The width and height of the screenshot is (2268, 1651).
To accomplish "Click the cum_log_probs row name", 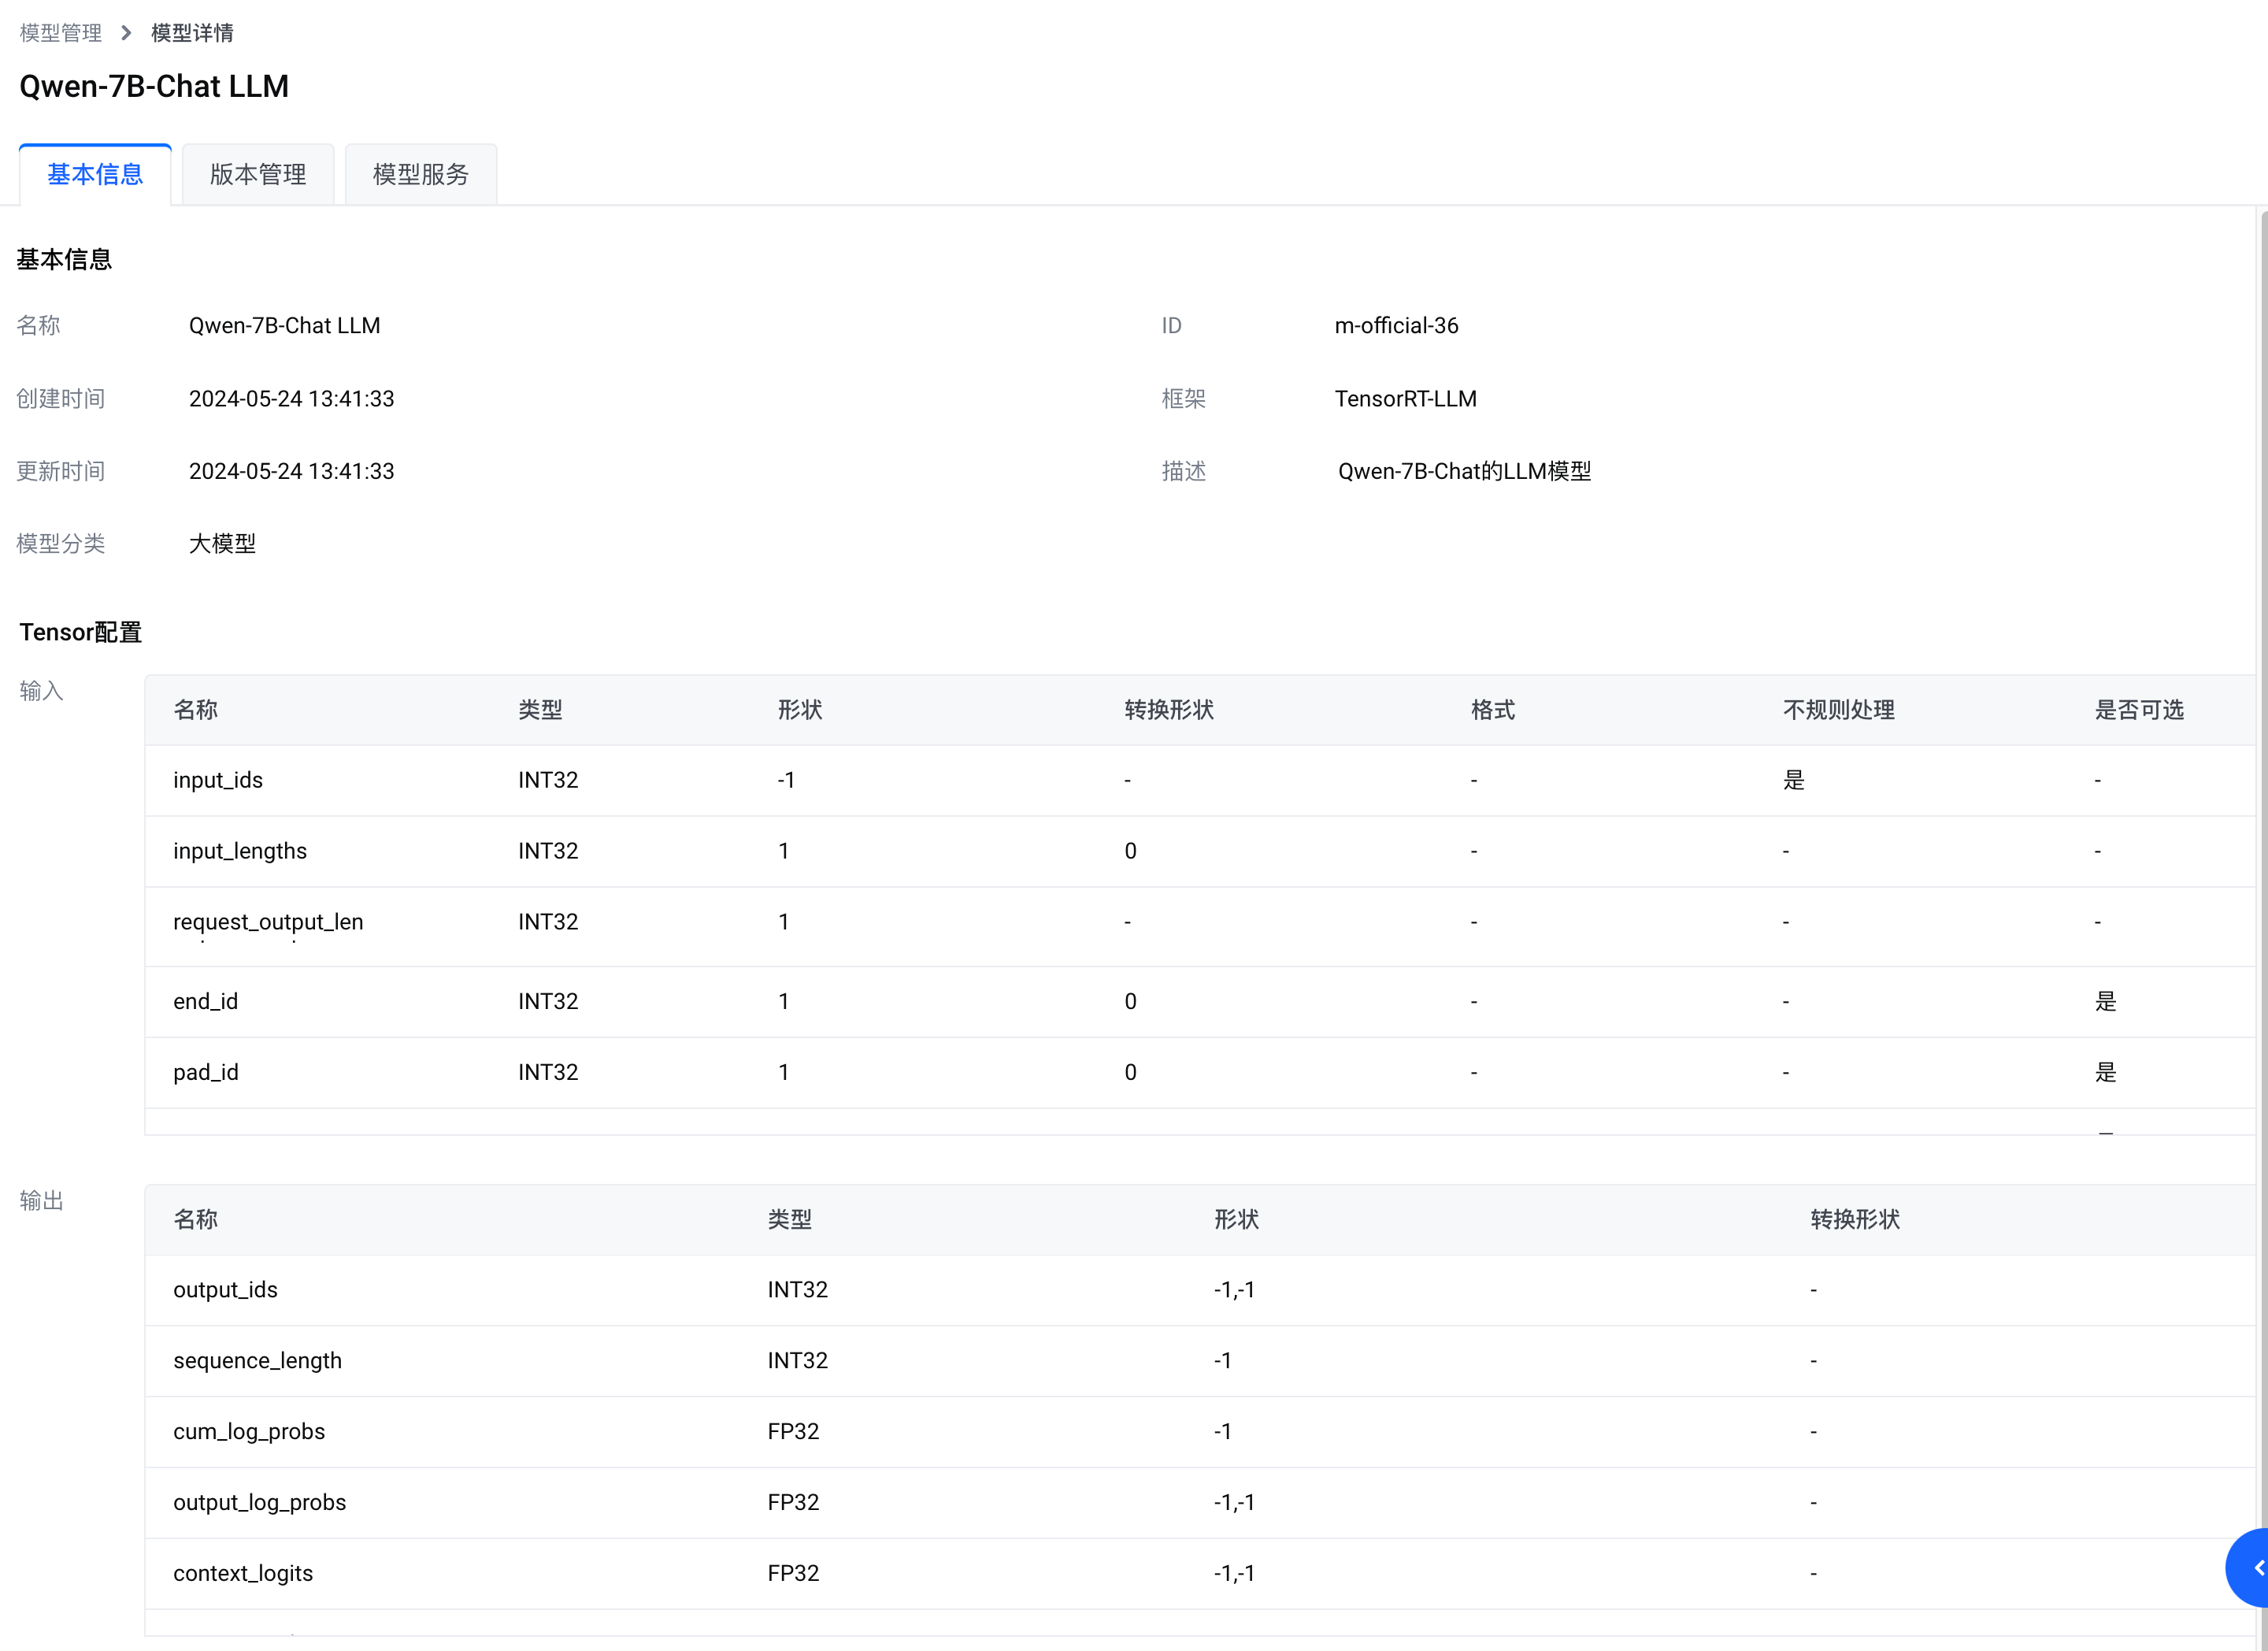I will point(249,1432).
